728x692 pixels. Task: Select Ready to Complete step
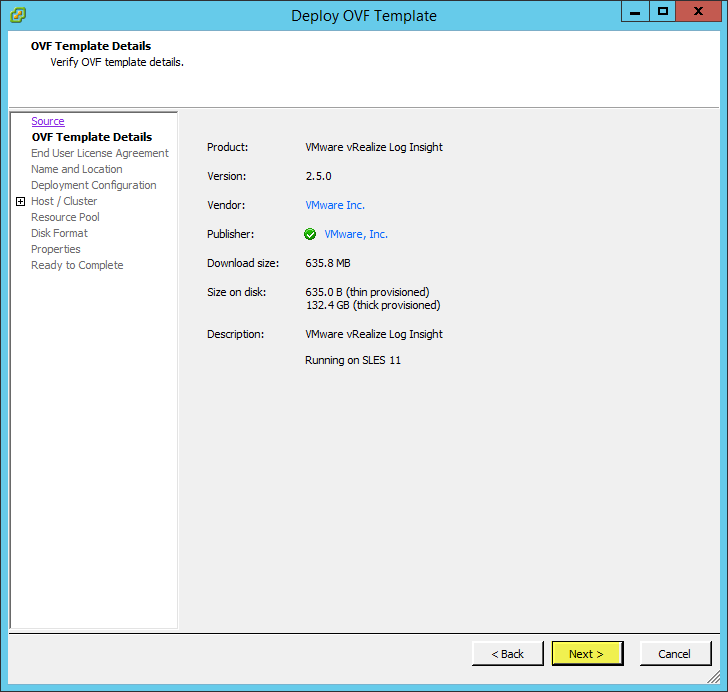(x=77, y=265)
